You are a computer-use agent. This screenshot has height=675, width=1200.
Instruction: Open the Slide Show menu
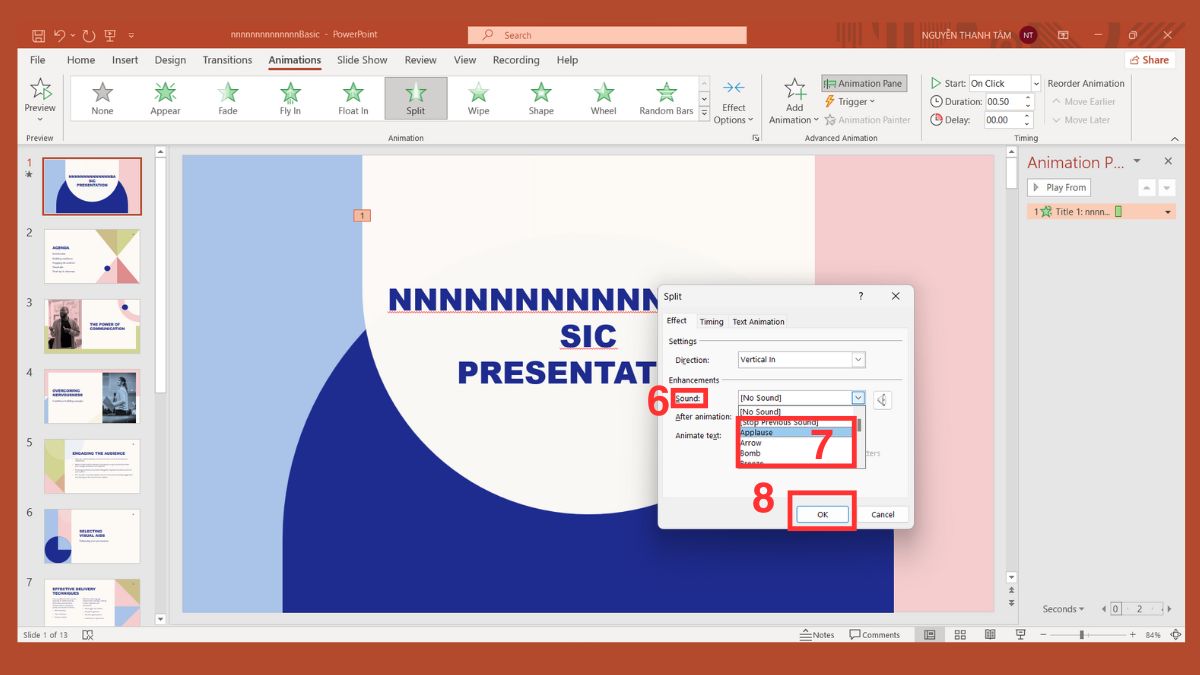(361, 60)
